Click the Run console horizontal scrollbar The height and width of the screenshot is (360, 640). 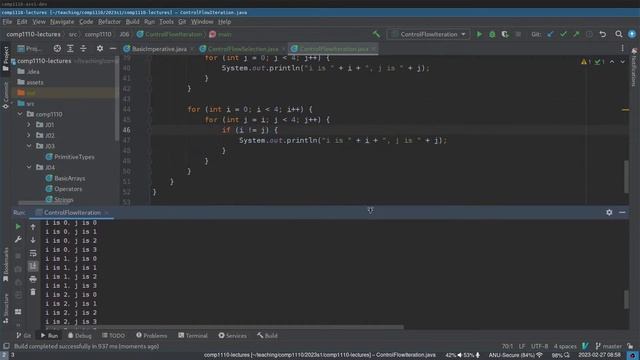click(224, 327)
